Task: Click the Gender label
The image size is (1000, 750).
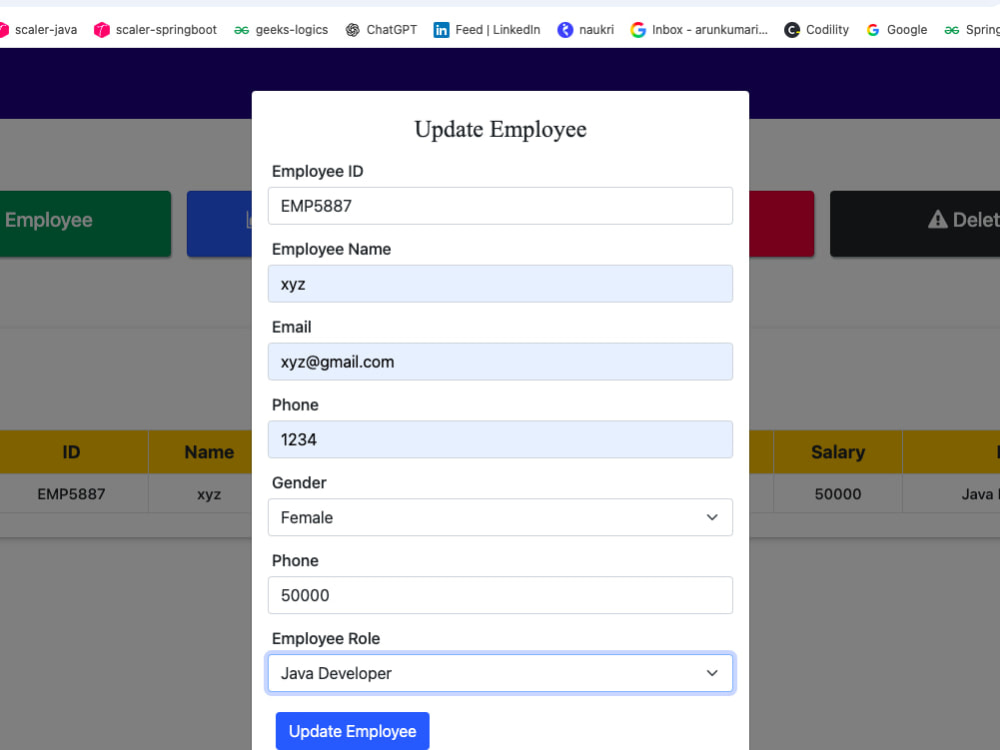Action: click(x=299, y=483)
